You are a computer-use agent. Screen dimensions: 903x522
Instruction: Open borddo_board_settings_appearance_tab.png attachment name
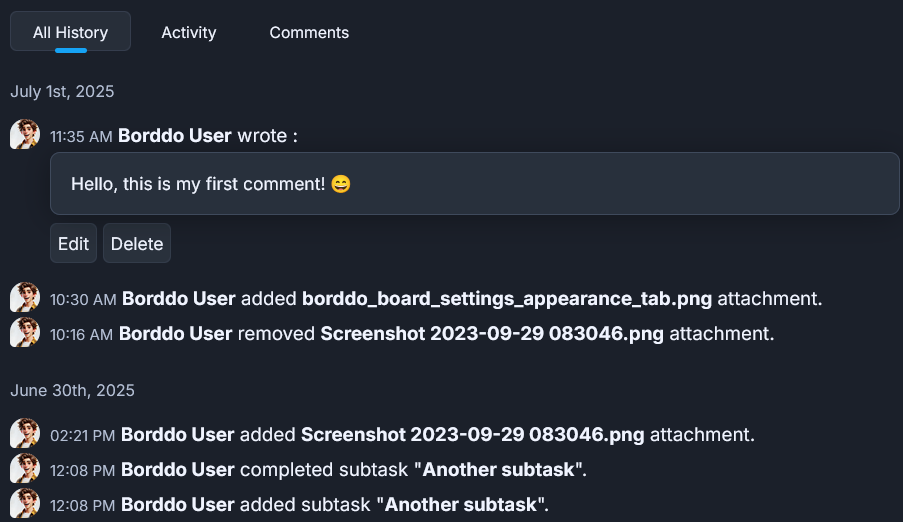[x=507, y=298]
